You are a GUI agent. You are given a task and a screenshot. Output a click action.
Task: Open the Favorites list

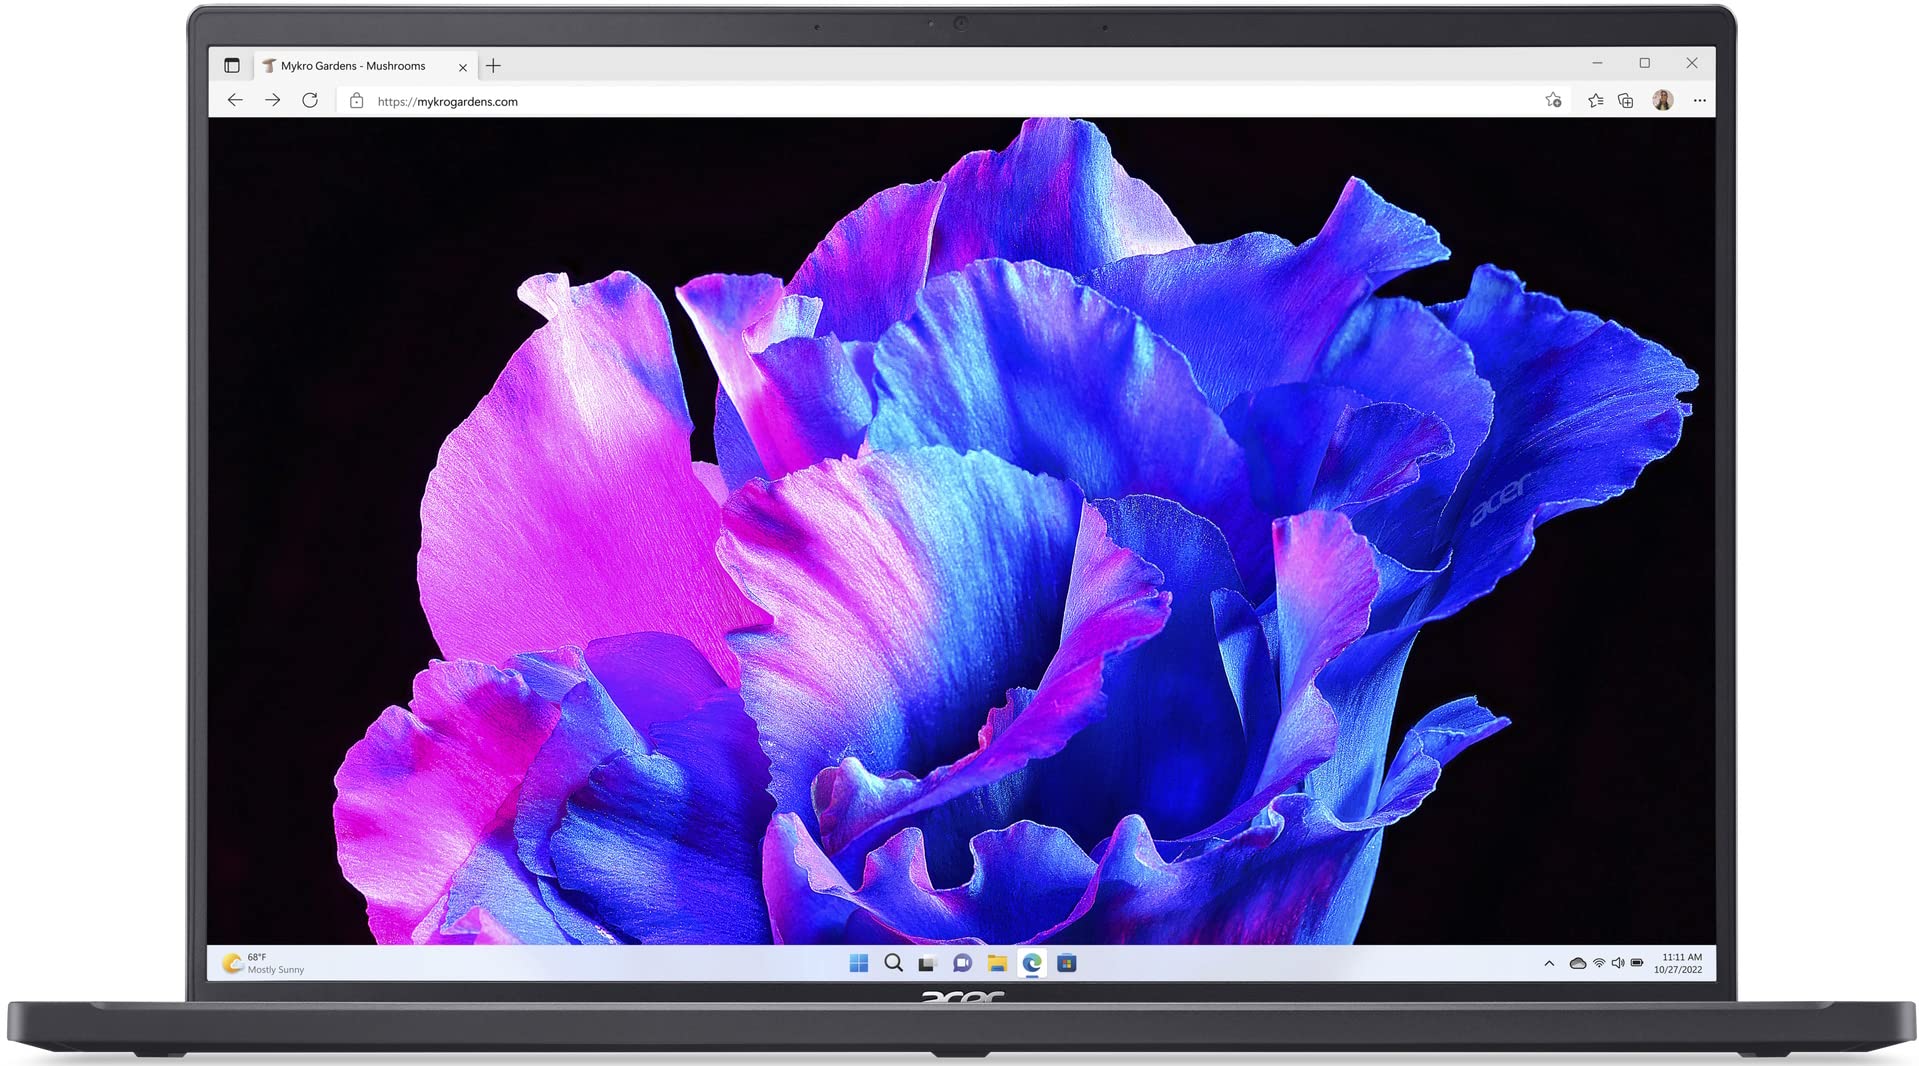1595,100
